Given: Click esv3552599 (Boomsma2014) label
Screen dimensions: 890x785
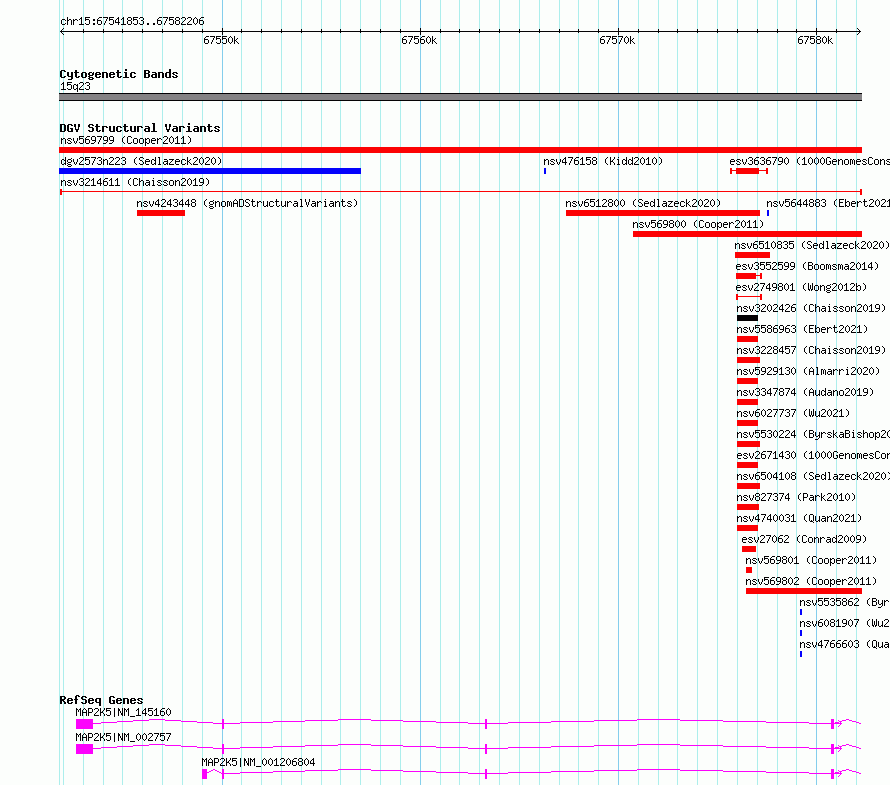Looking at the screenshot, I should (x=807, y=266).
